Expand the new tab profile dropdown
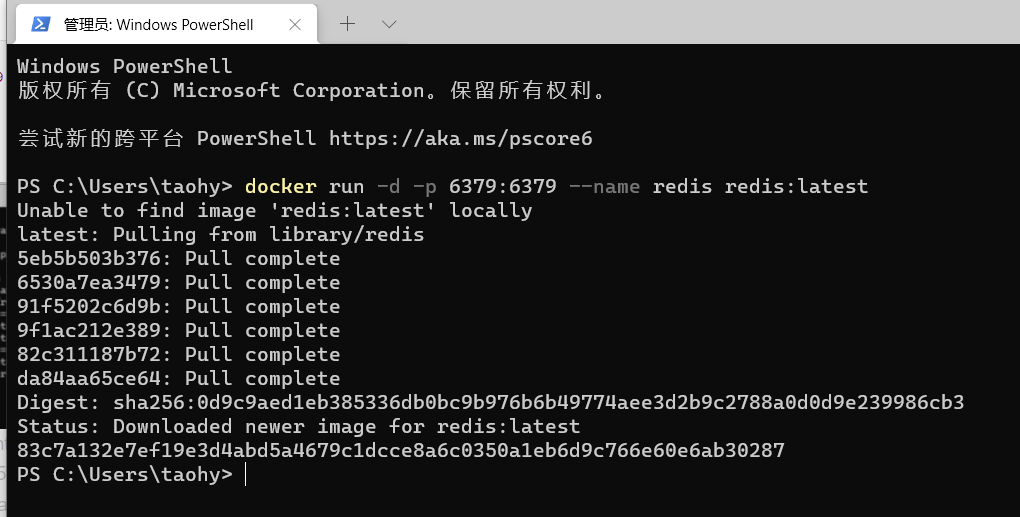This screenshot has width=1020, height=517. pyautogui.click(x=389, y=25)
